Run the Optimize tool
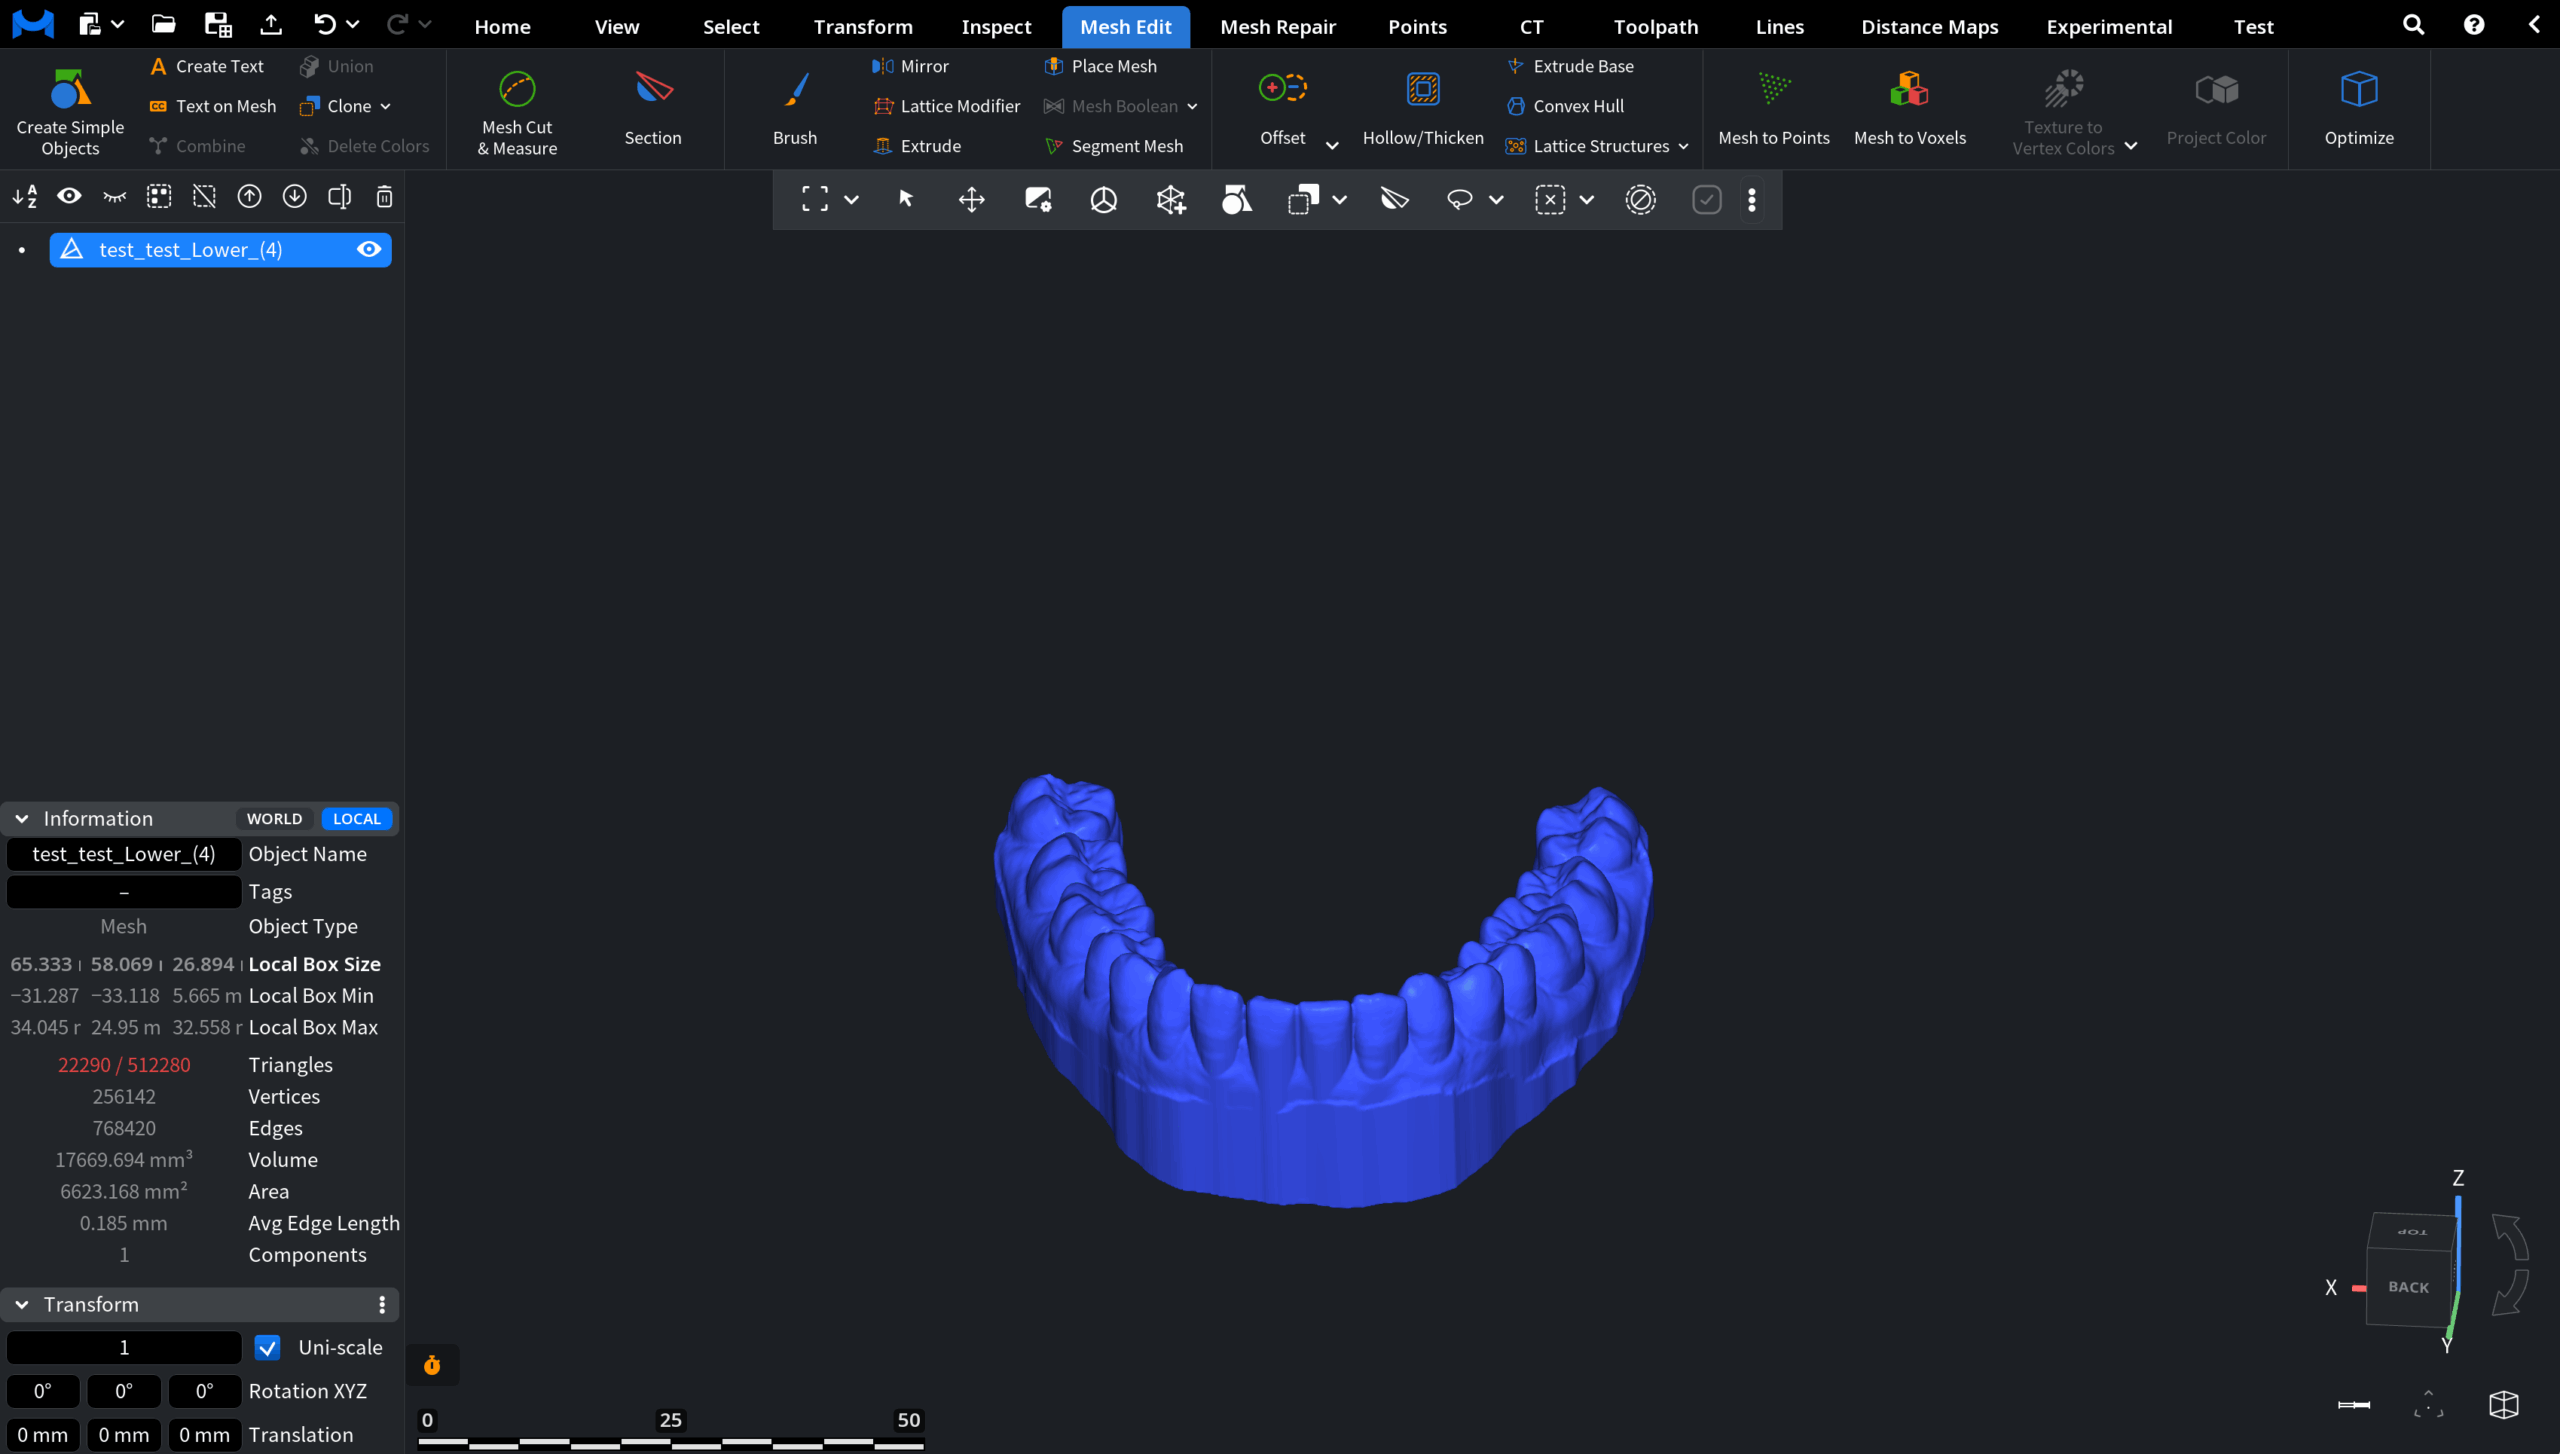 [x=2360, y=110]
